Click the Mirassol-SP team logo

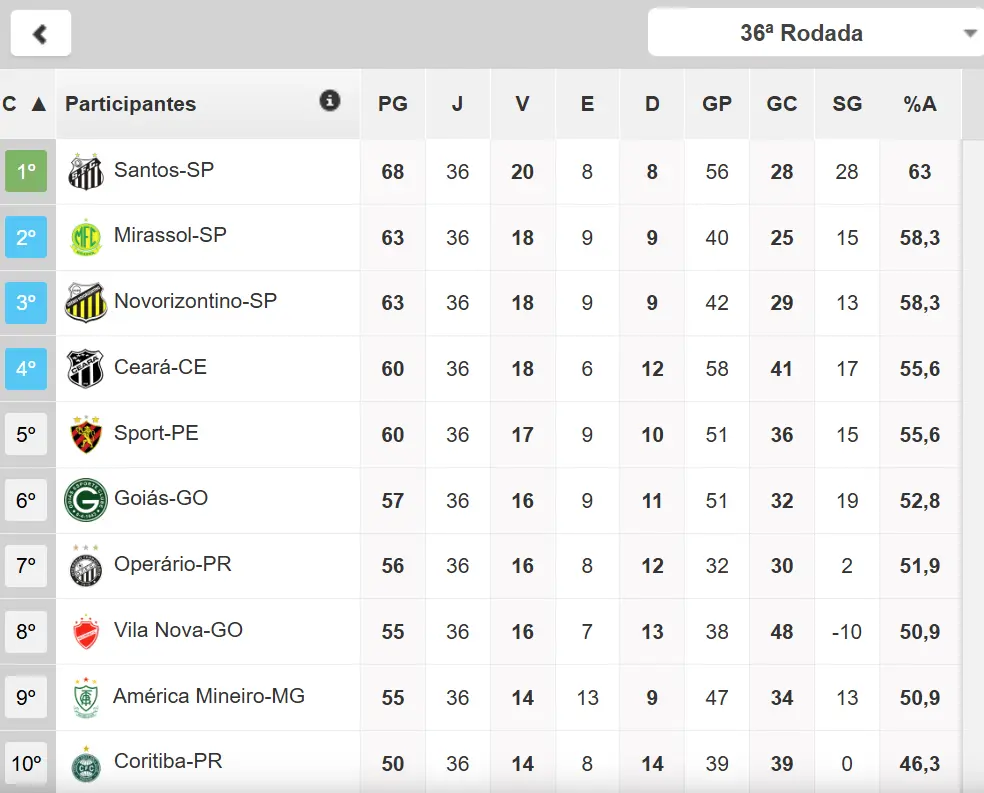tap(86, 237)
